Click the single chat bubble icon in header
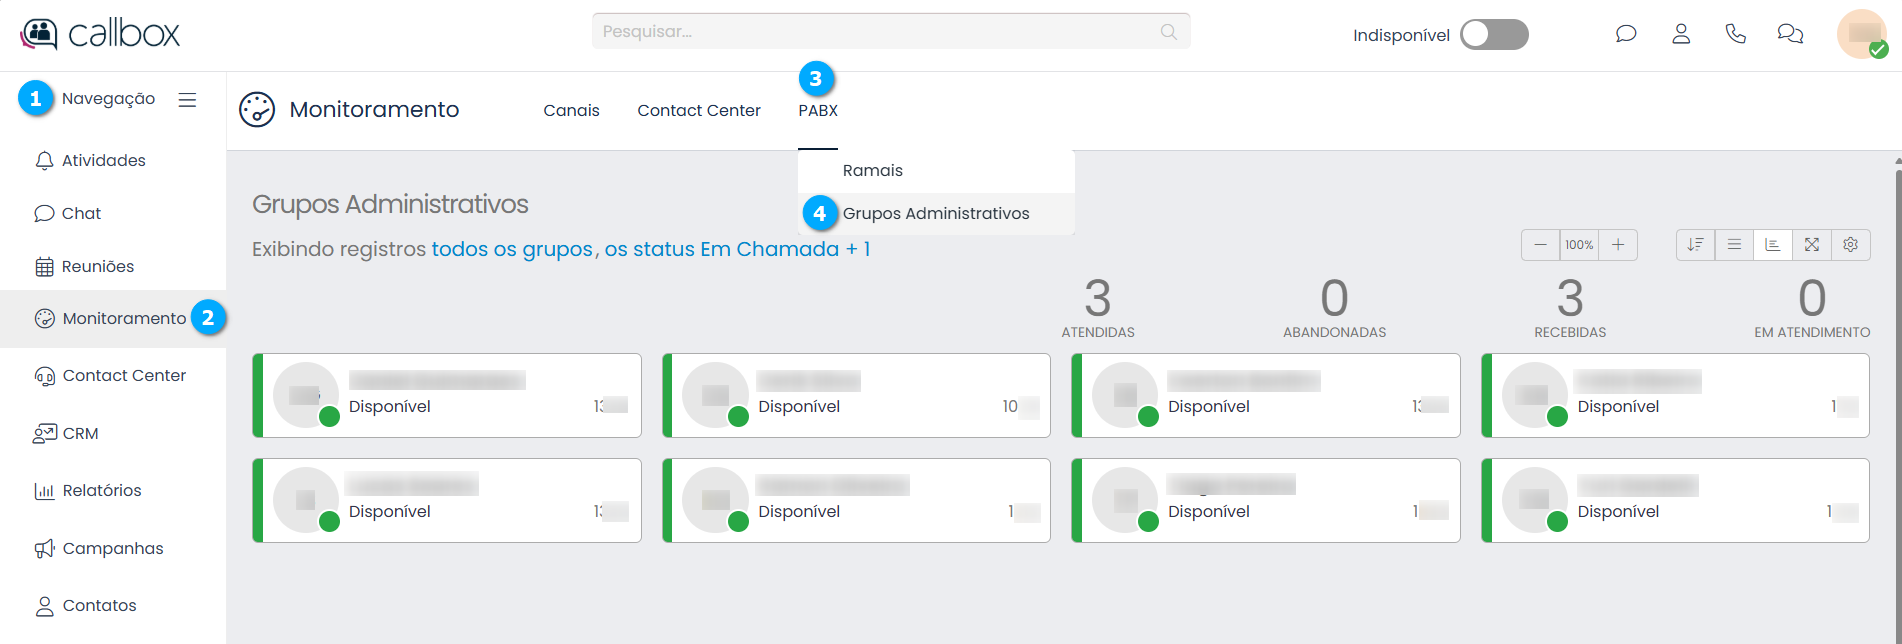Viewport: 1902px width, 644px height. point(1626,34)
